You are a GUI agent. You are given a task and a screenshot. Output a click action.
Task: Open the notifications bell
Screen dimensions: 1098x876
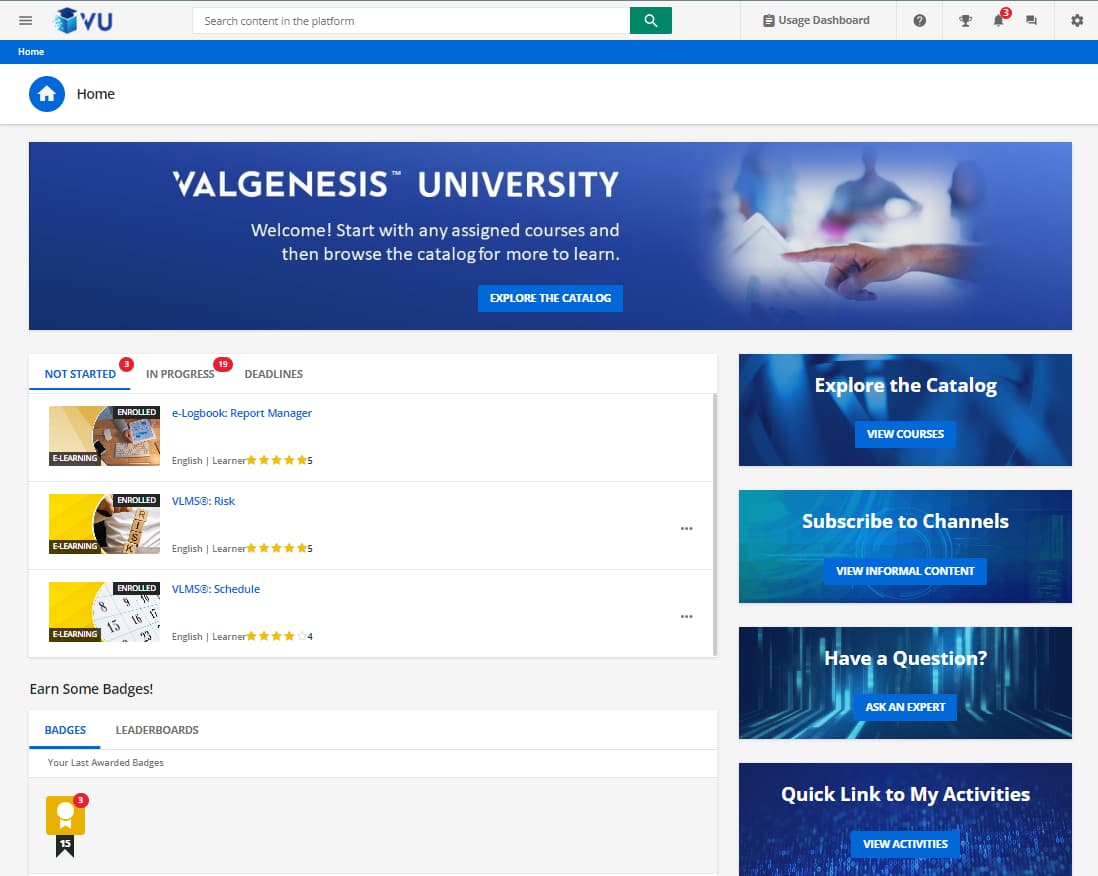998,20
